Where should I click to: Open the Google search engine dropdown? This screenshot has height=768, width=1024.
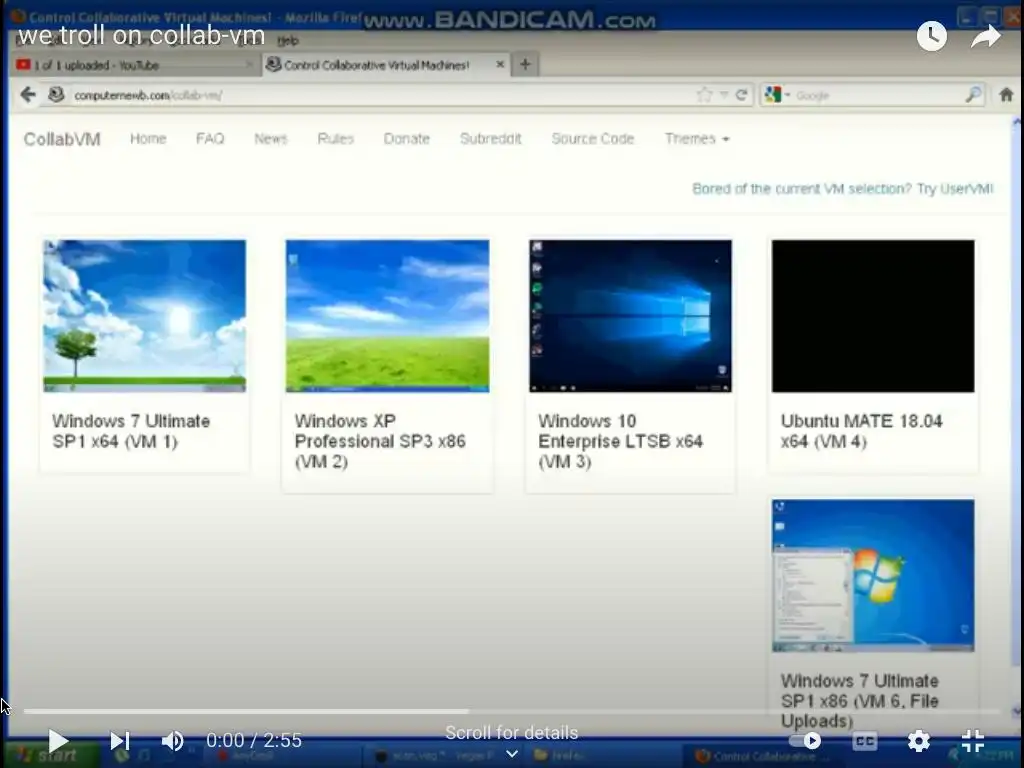point(777,95)
